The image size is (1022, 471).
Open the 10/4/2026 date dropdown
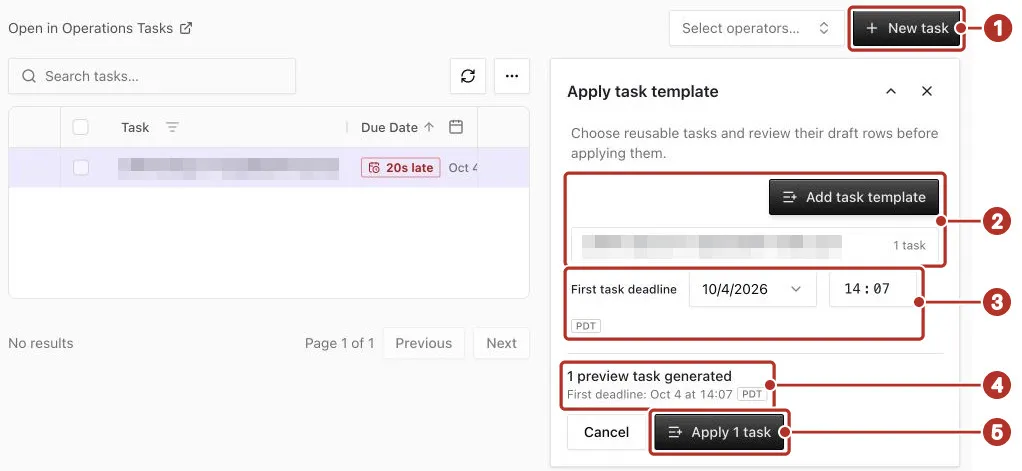click(753, 289)
